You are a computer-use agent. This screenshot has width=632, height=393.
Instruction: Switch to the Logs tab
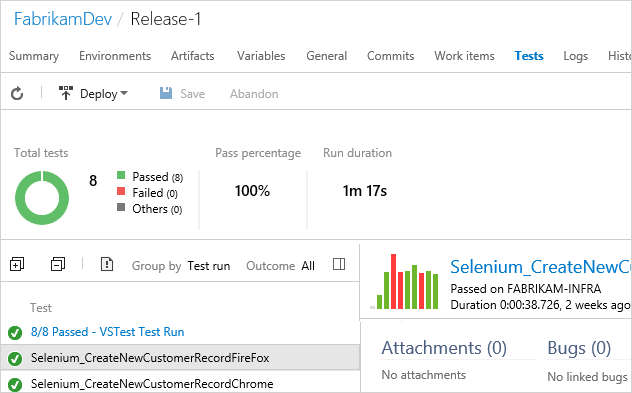[576, 56]
